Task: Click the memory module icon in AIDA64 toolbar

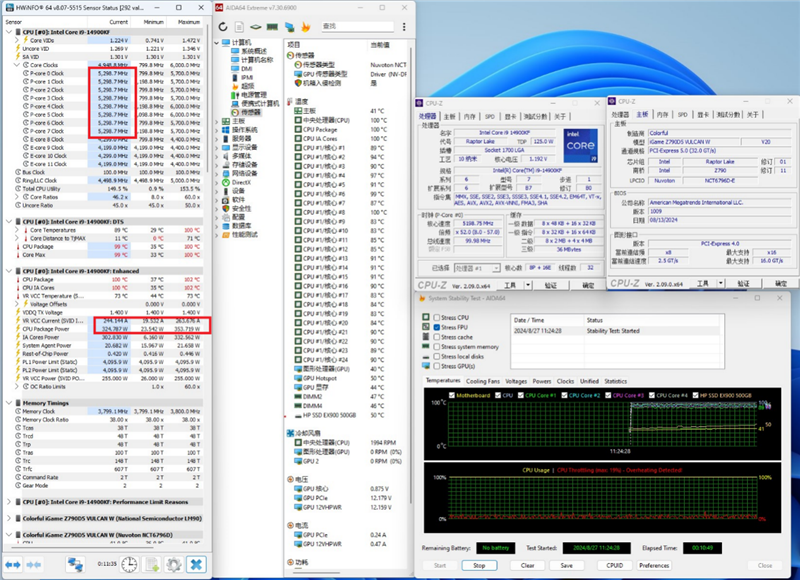Action: click(272, 27)
